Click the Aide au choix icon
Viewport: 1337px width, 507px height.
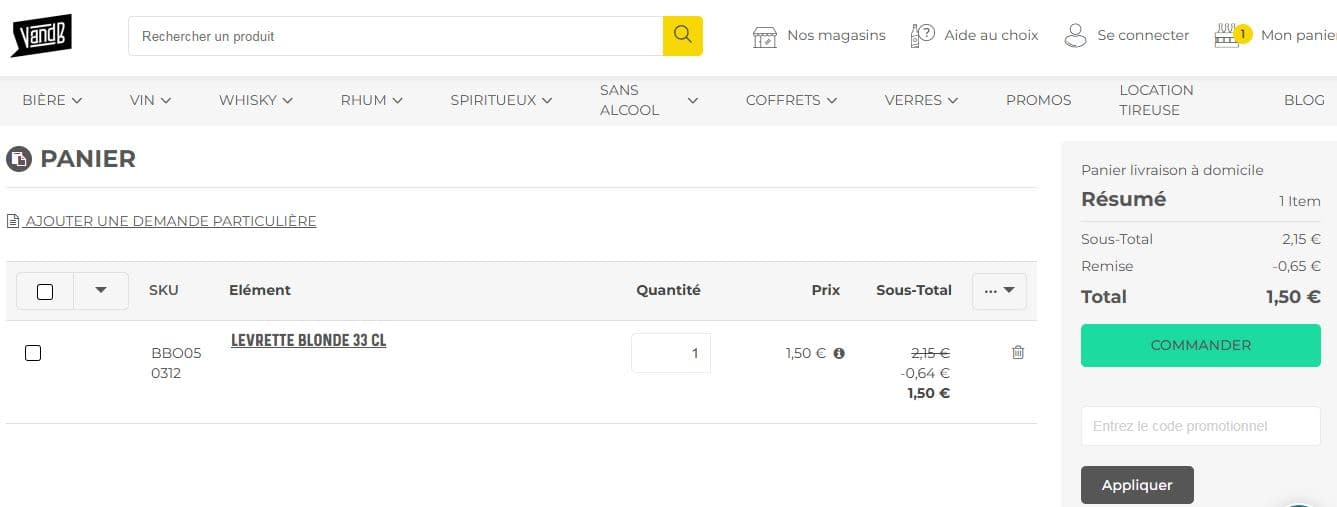[x=922, y=36]
